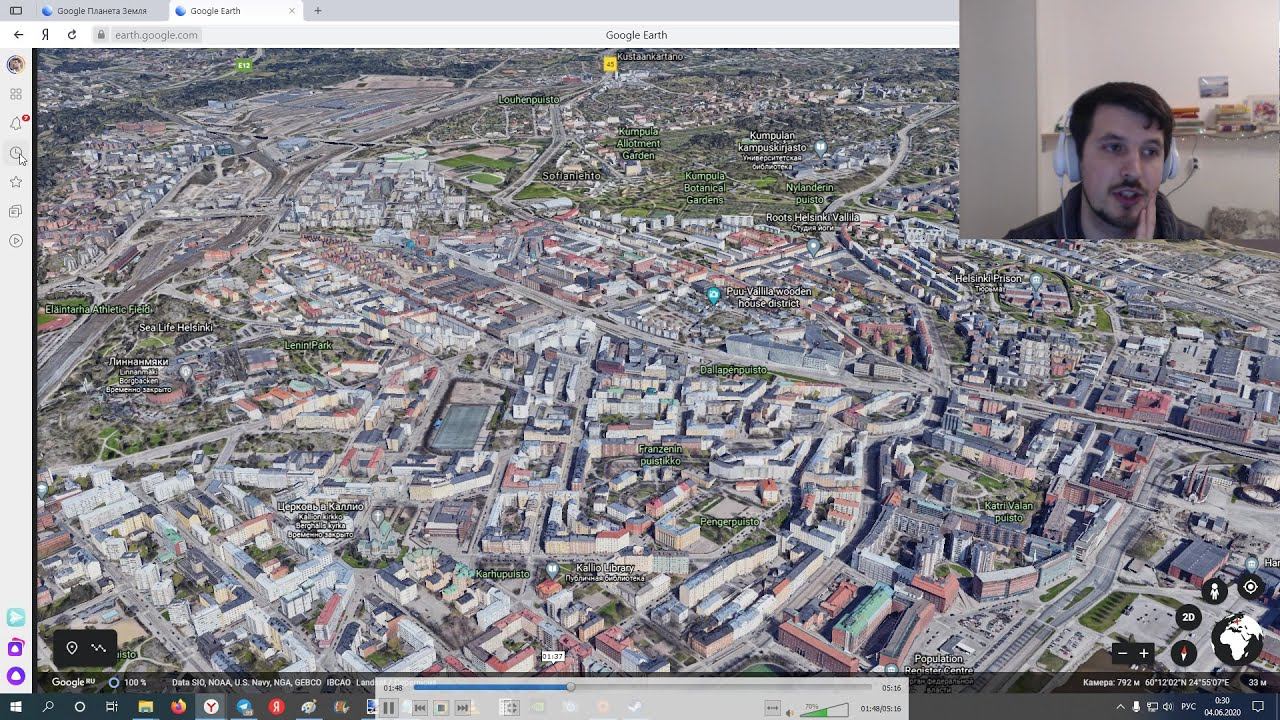Reset view with the compass
The height and width of the screenshot is (720, 1280).
(x=1184, y=654)
